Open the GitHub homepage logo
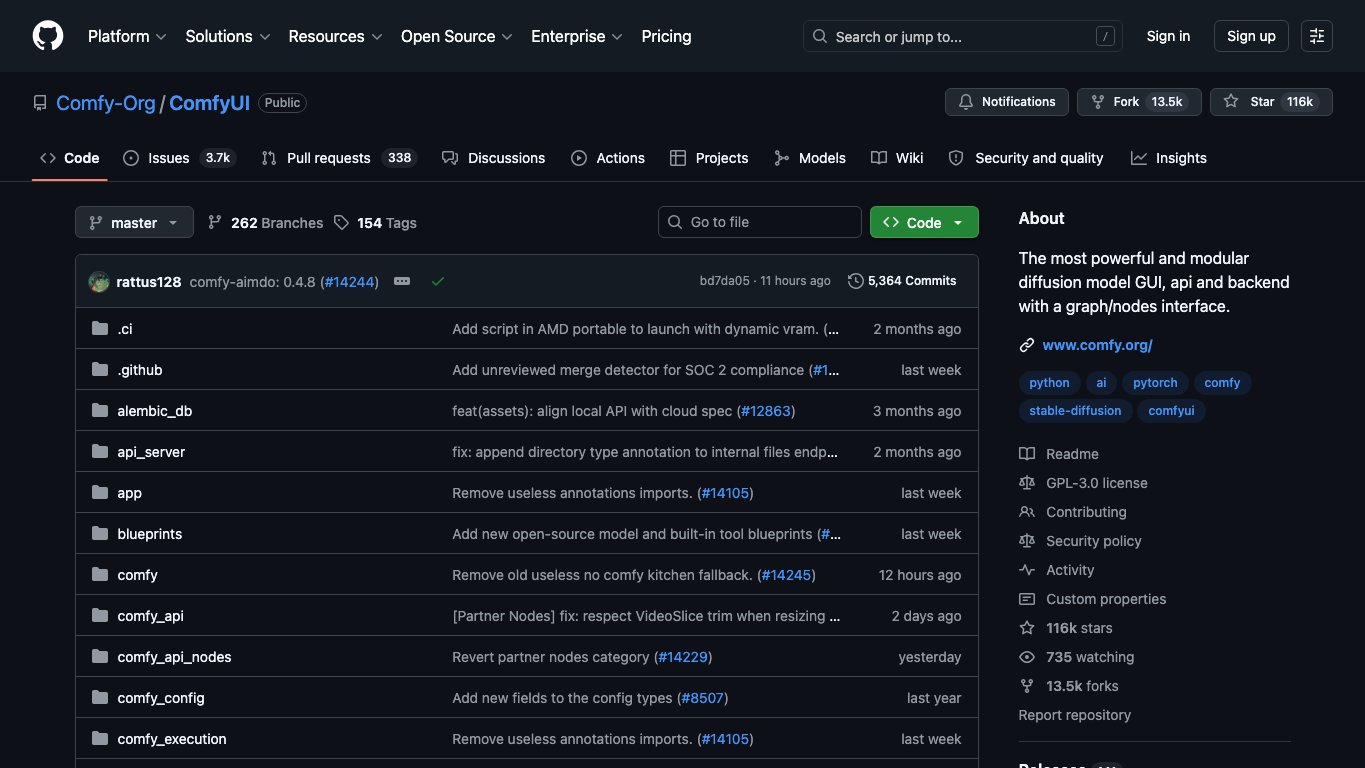The image size is (1365, 768). coord(48,36)
